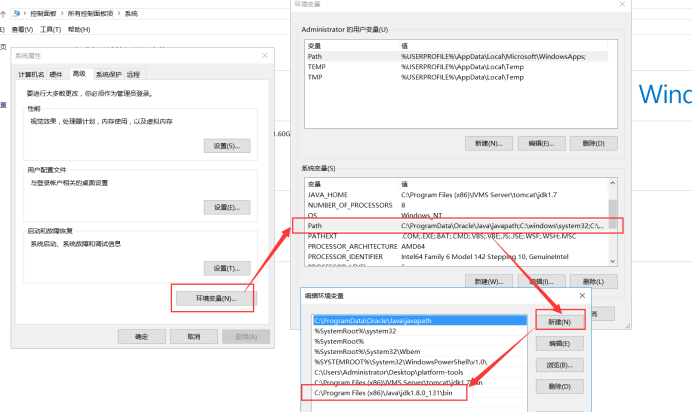Click the performance 设置(S)... button
The width and height of the screenshot is (692, 413).
tap(227, 146)
